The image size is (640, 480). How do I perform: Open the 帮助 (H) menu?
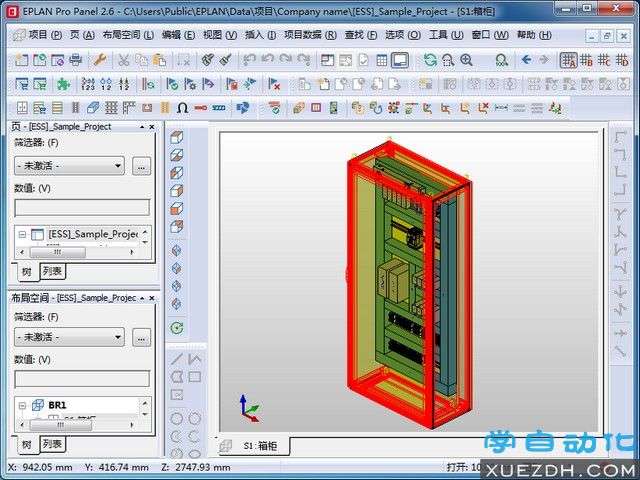click(534, 35)
